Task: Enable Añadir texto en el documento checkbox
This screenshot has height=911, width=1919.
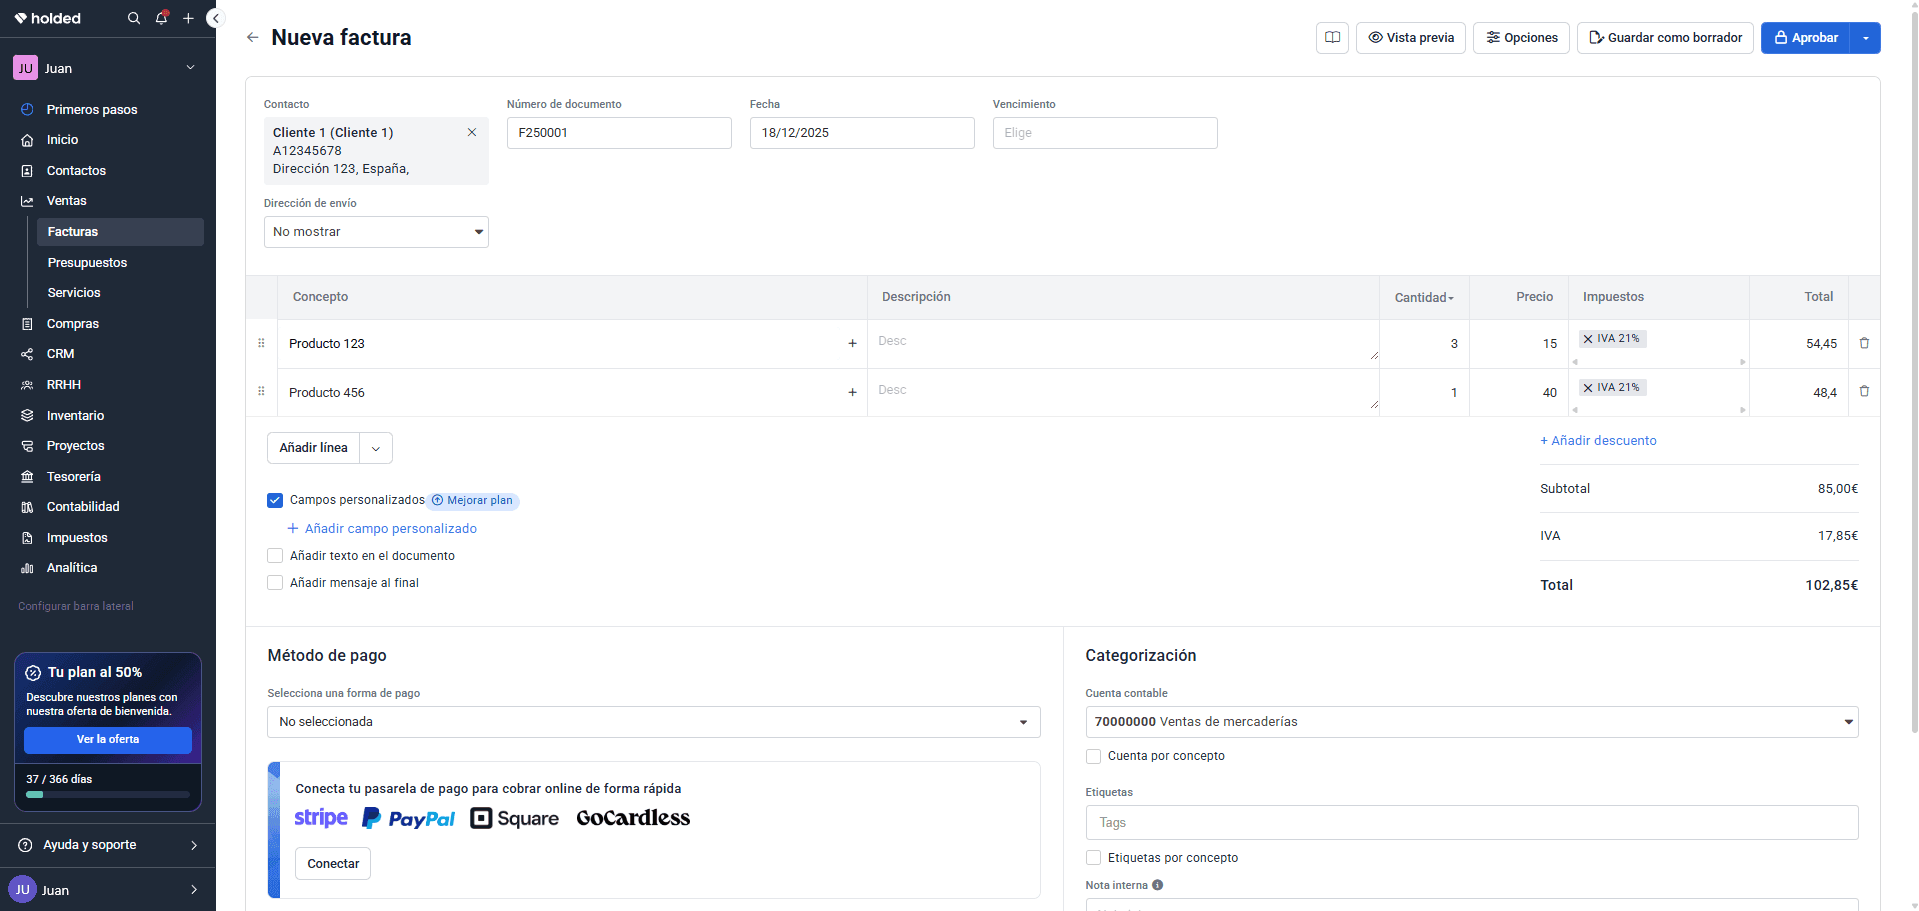Action: (275, 556)
